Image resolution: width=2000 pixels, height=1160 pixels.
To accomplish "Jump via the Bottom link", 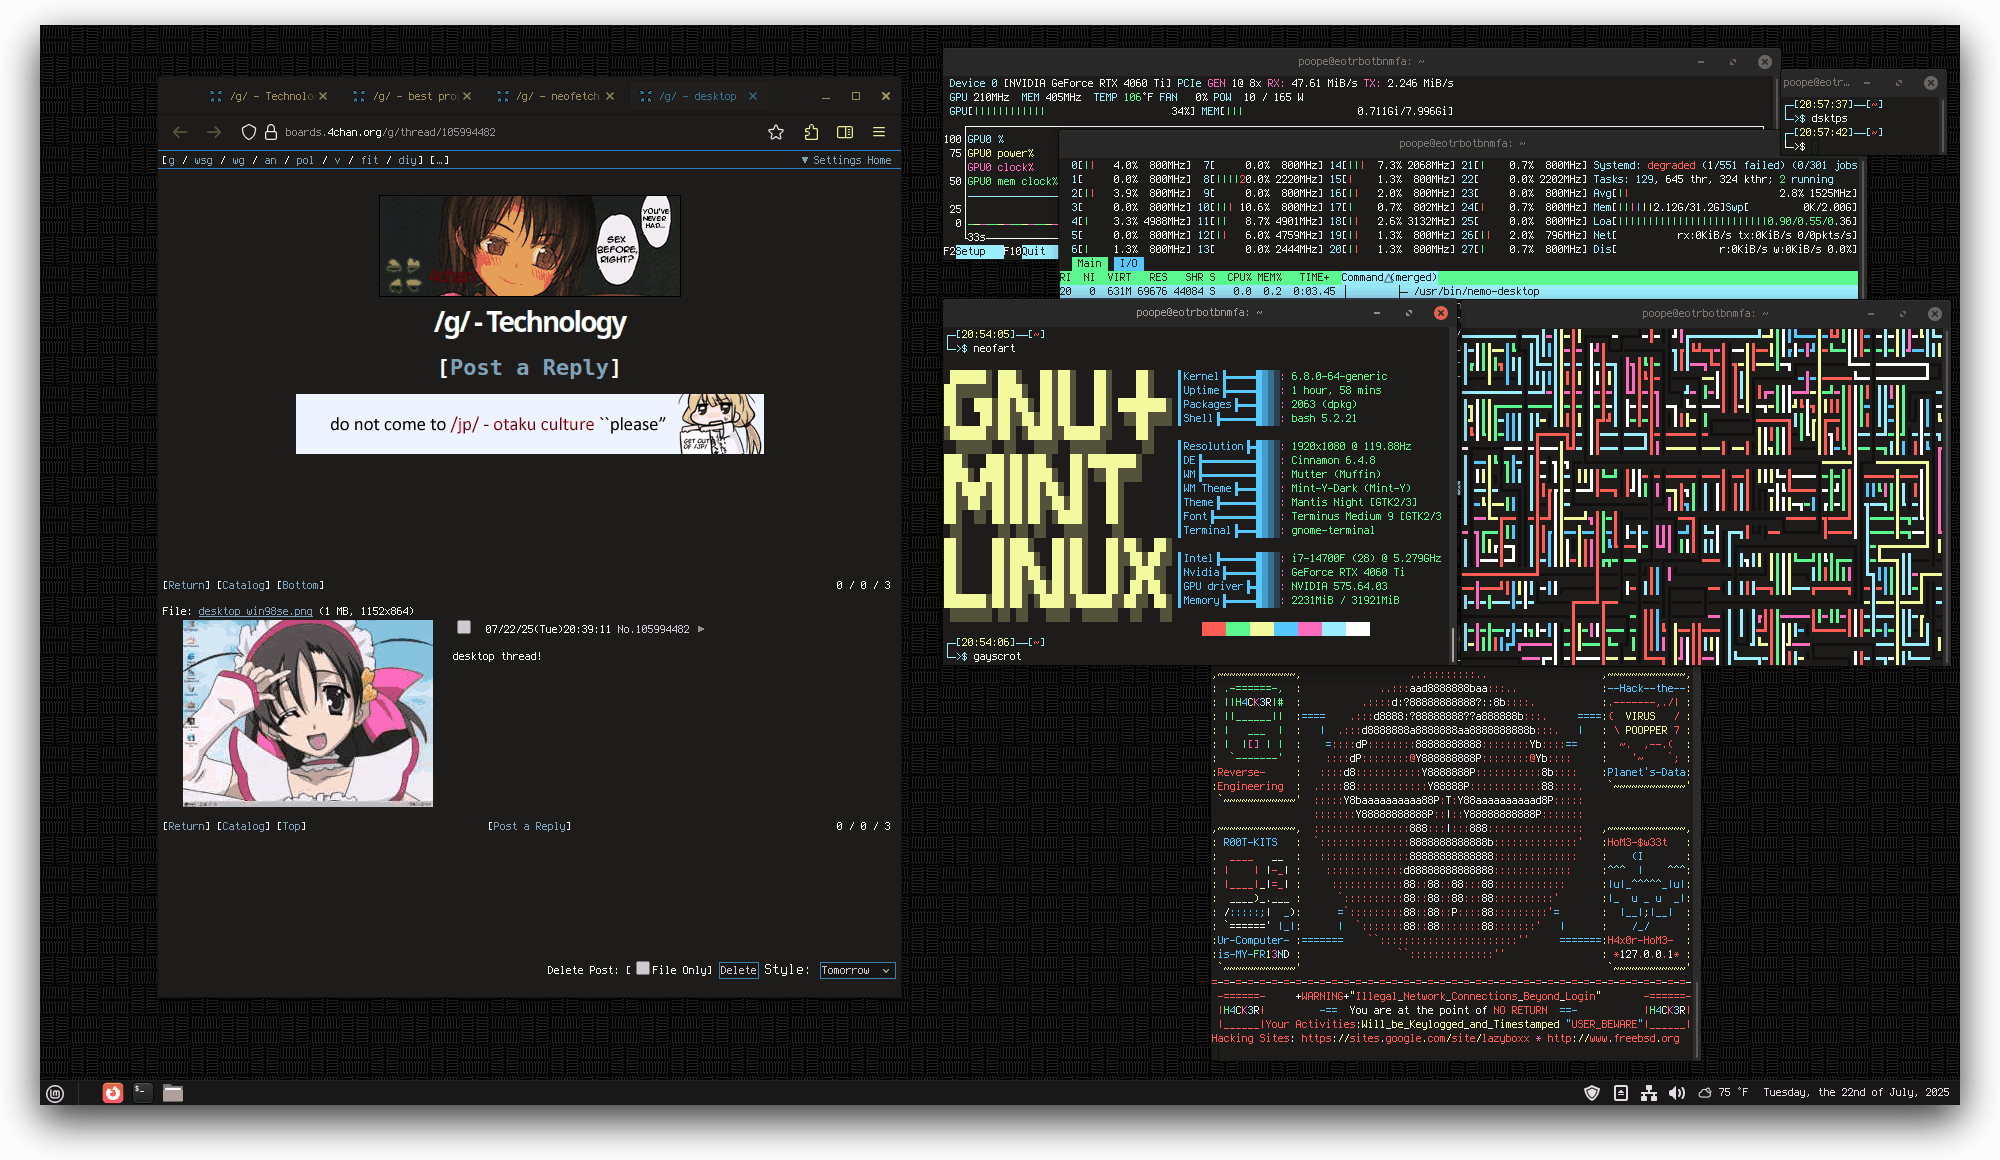I will (300, 585).
